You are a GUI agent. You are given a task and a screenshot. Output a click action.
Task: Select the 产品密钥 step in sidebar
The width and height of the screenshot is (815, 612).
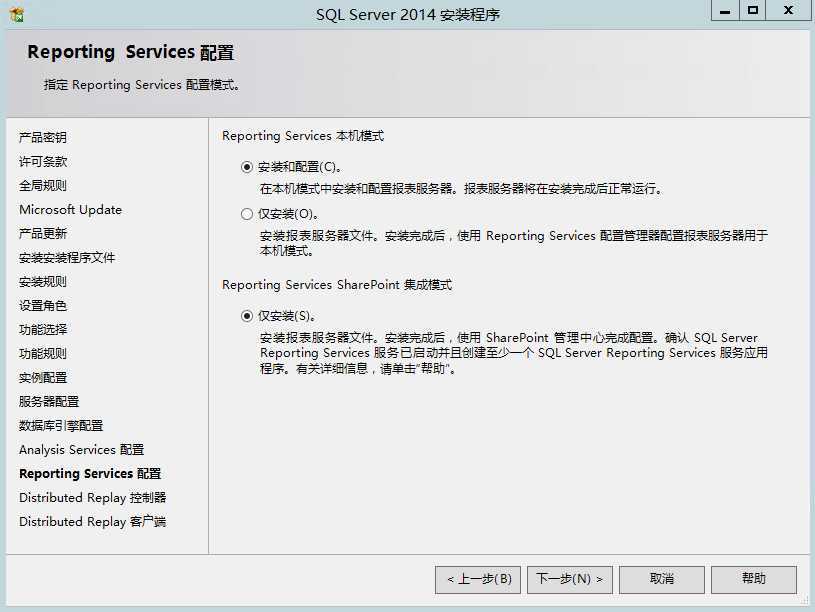pos(43,137)
